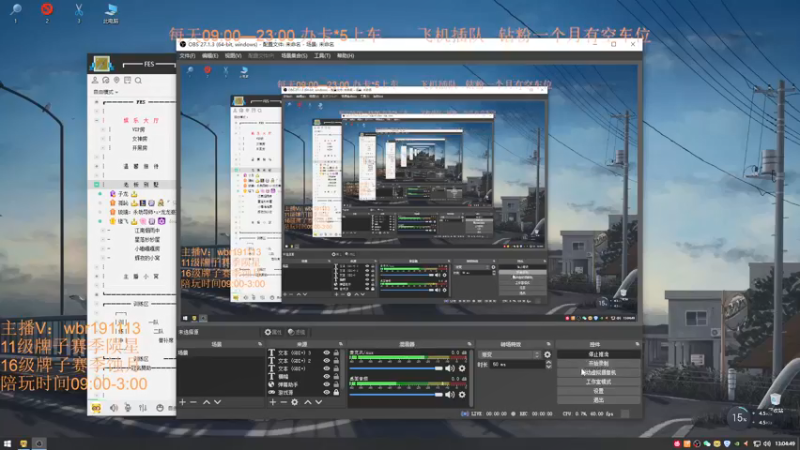Remove the source with the Sources panel minus icon
This screenshot has height=450, width=800.
click(x=283, y=402)
